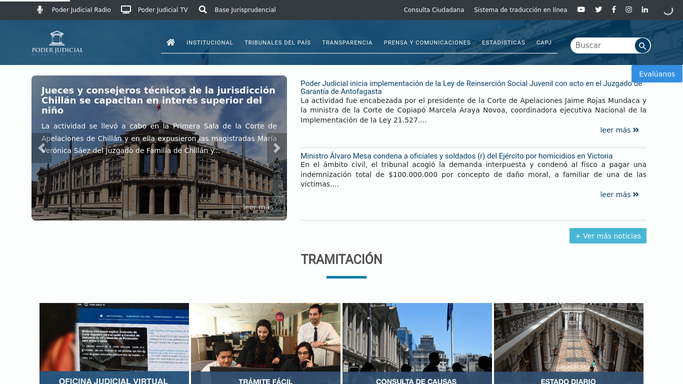Open the Tribunales del País menu

pyautogui.click(x=277, y=42)
